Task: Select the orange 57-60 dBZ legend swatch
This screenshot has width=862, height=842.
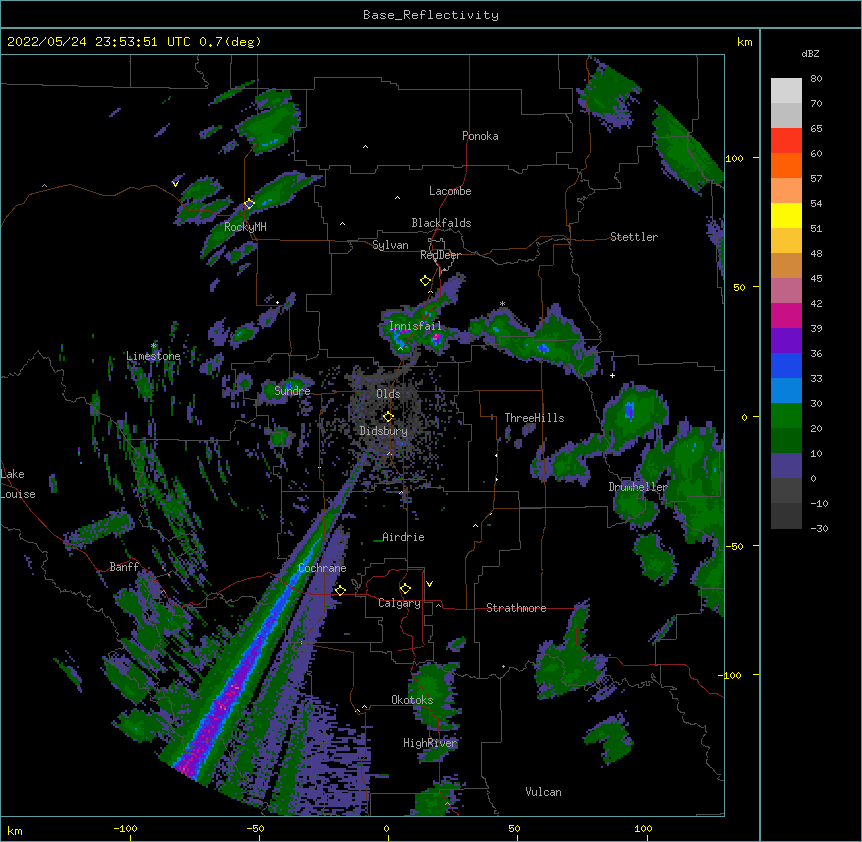Action: pos(786,165)
